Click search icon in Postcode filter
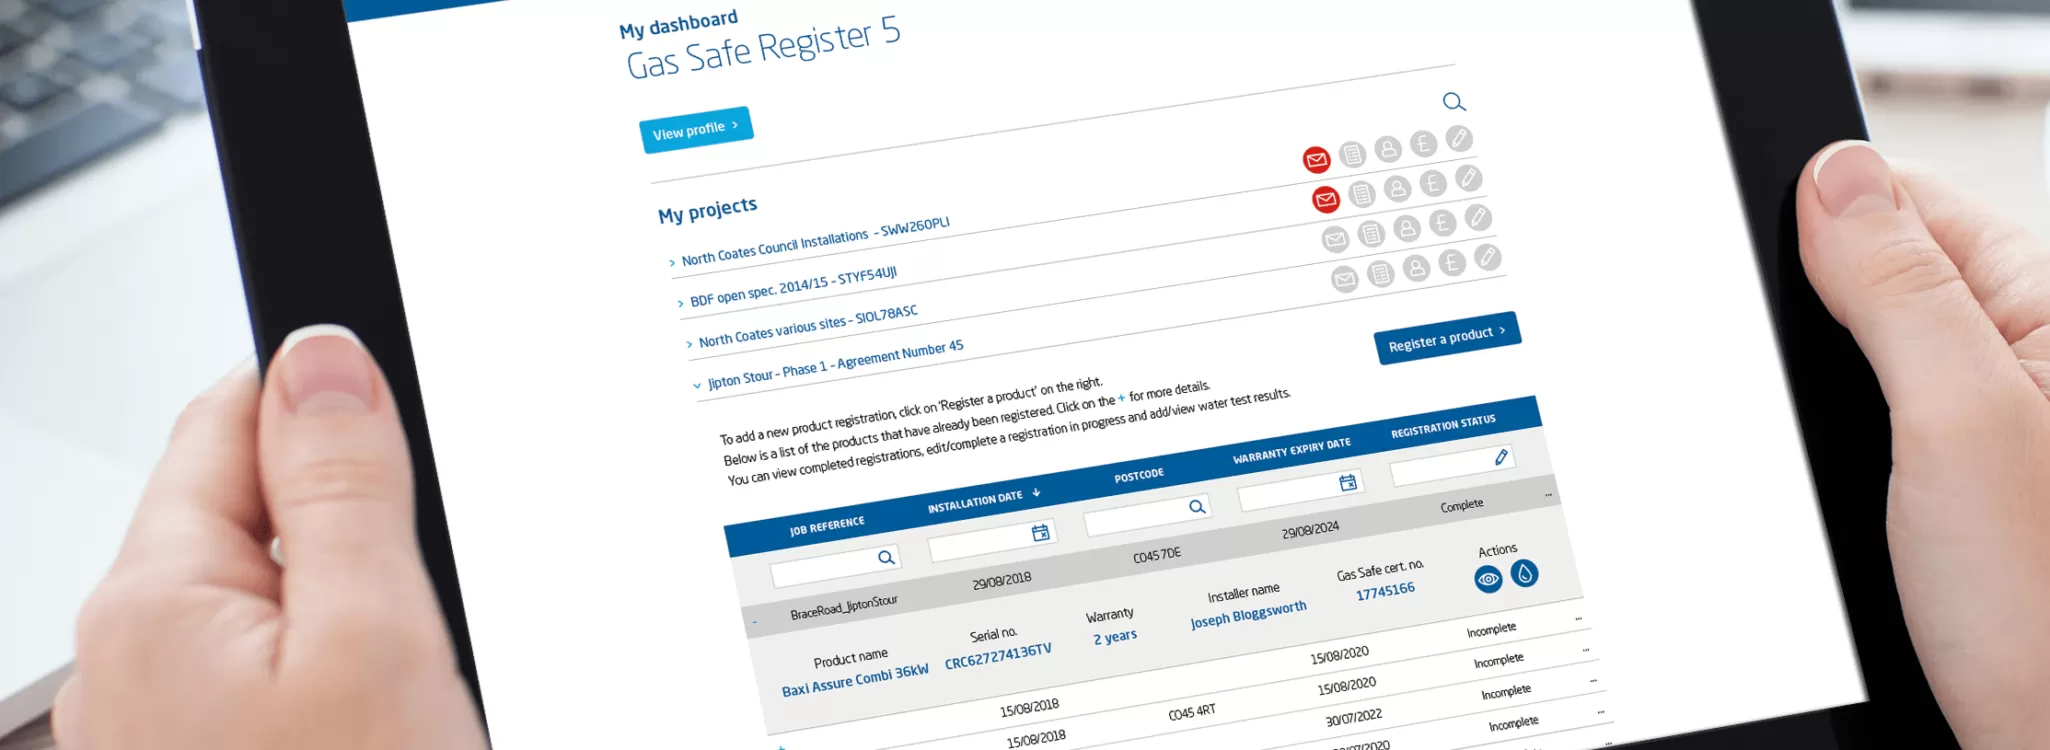This screenshot has height=750, width=2050. point(1197,507)
